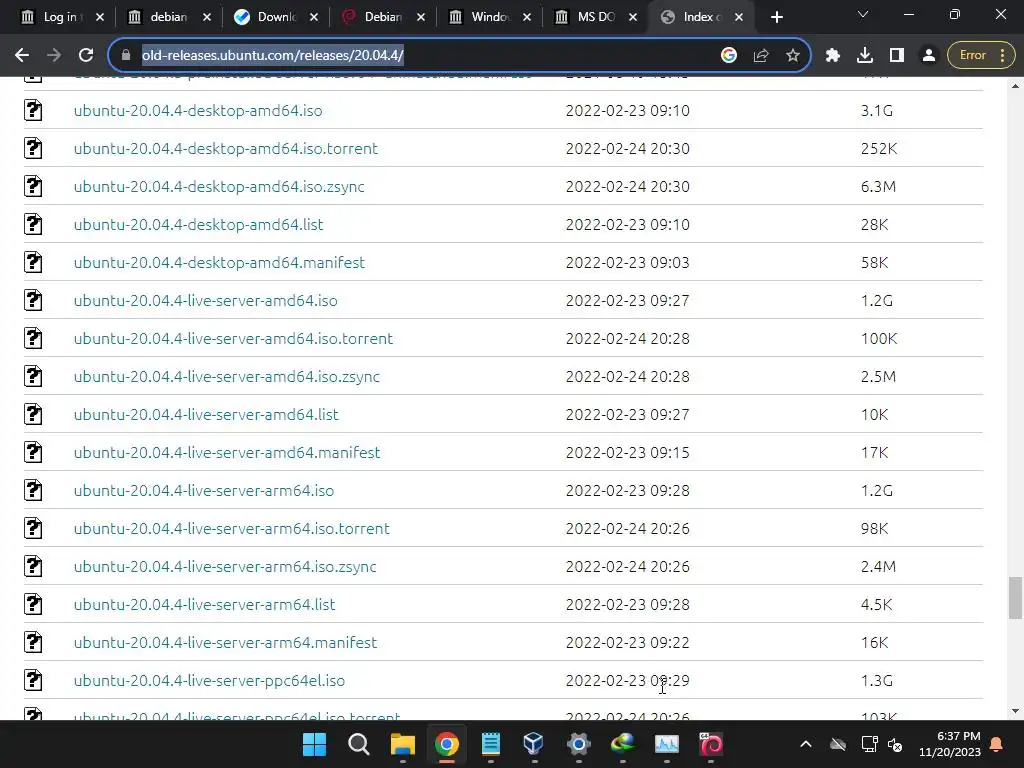Click file icon beside live-server-amd64.iso row
This screenshot has height=768, width=1024.
[x=33, y=300]
